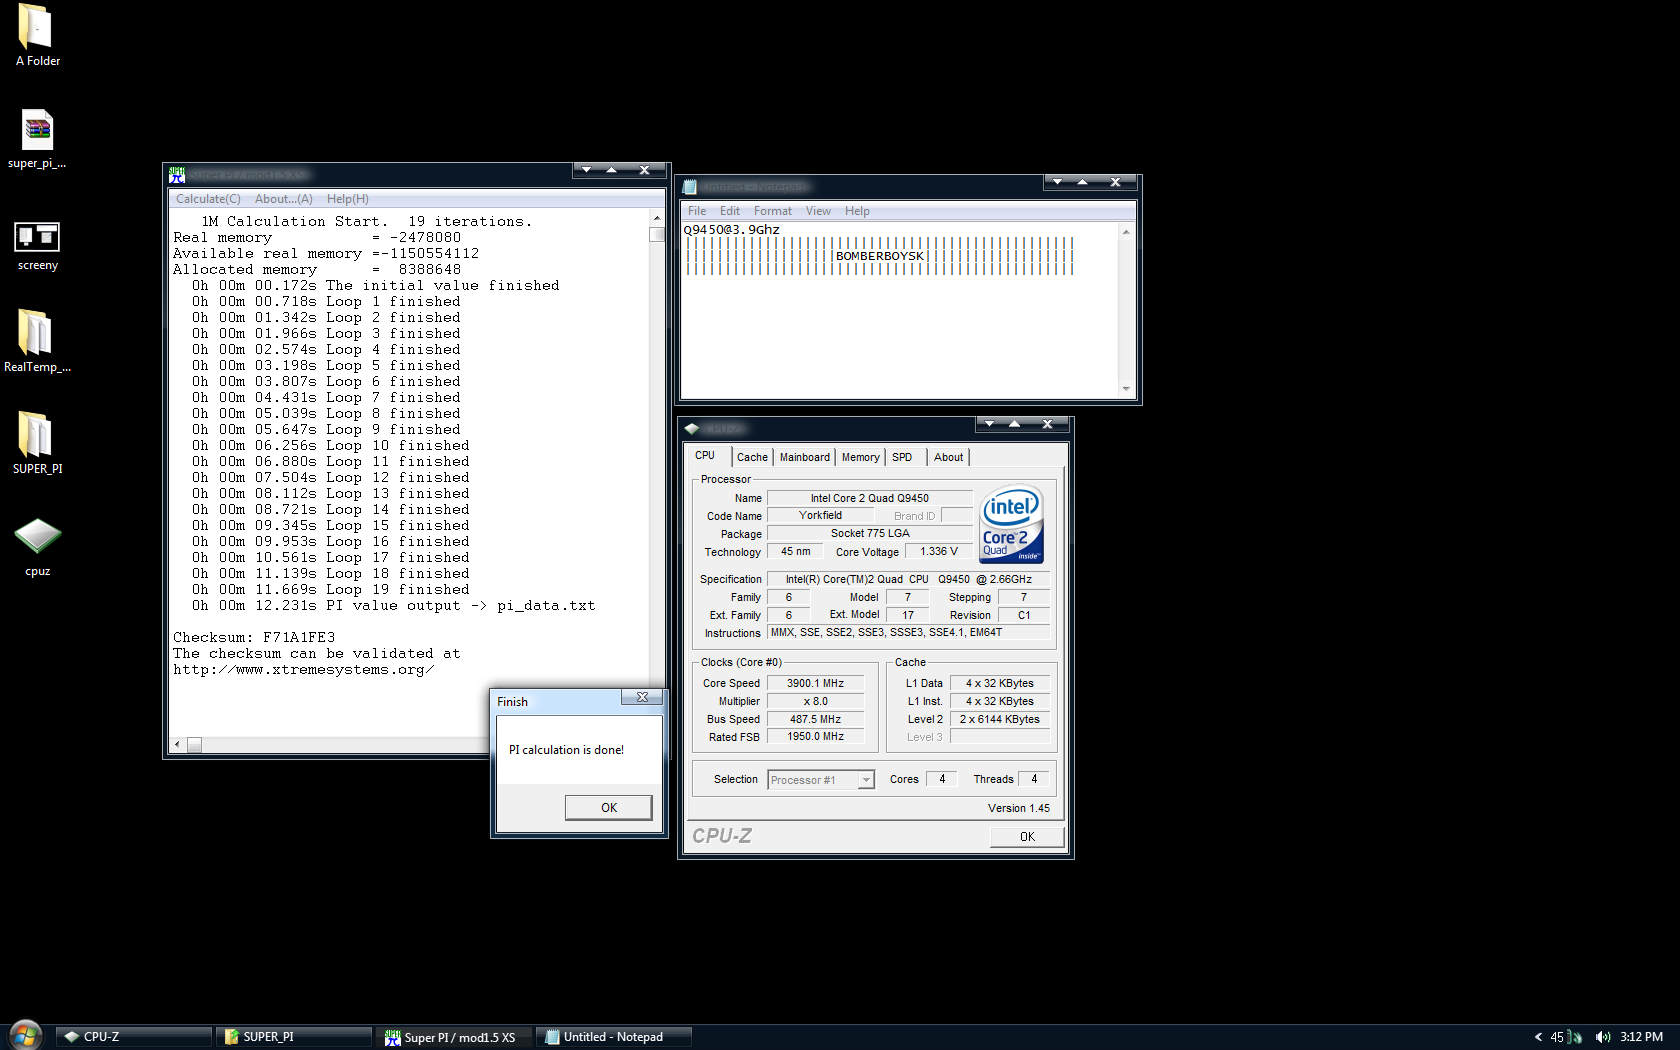This screenshot has width=1680, height=1050.
Task: Click the Windows Start orb
Action: [25, 1035]
